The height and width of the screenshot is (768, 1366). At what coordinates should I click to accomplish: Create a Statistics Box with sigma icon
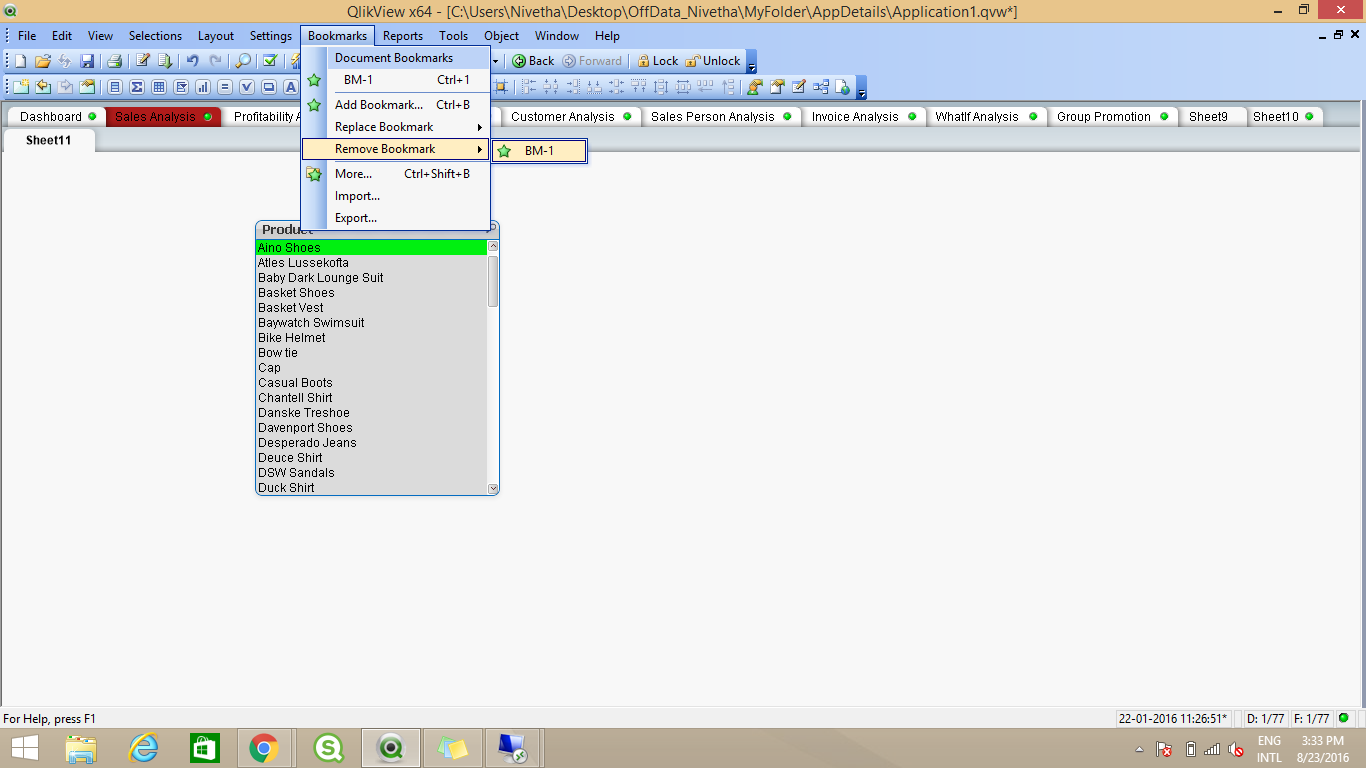(137, 87)
